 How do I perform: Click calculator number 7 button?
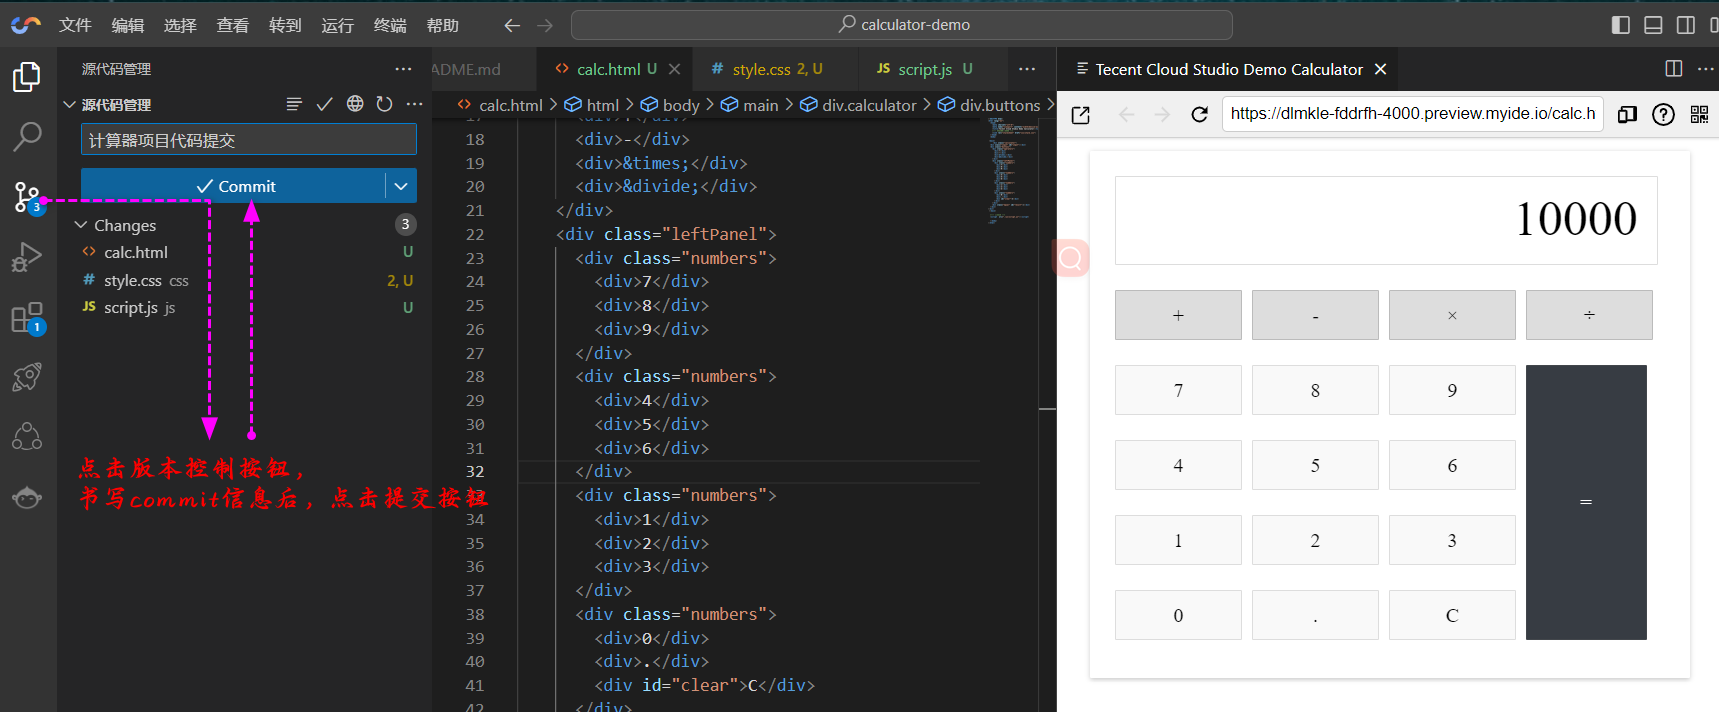click(x=1178, y=390)
